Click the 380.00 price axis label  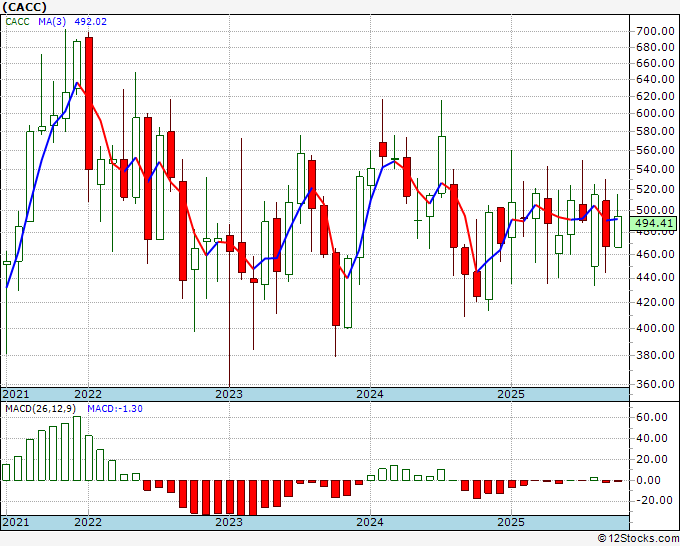pos(655,355)
